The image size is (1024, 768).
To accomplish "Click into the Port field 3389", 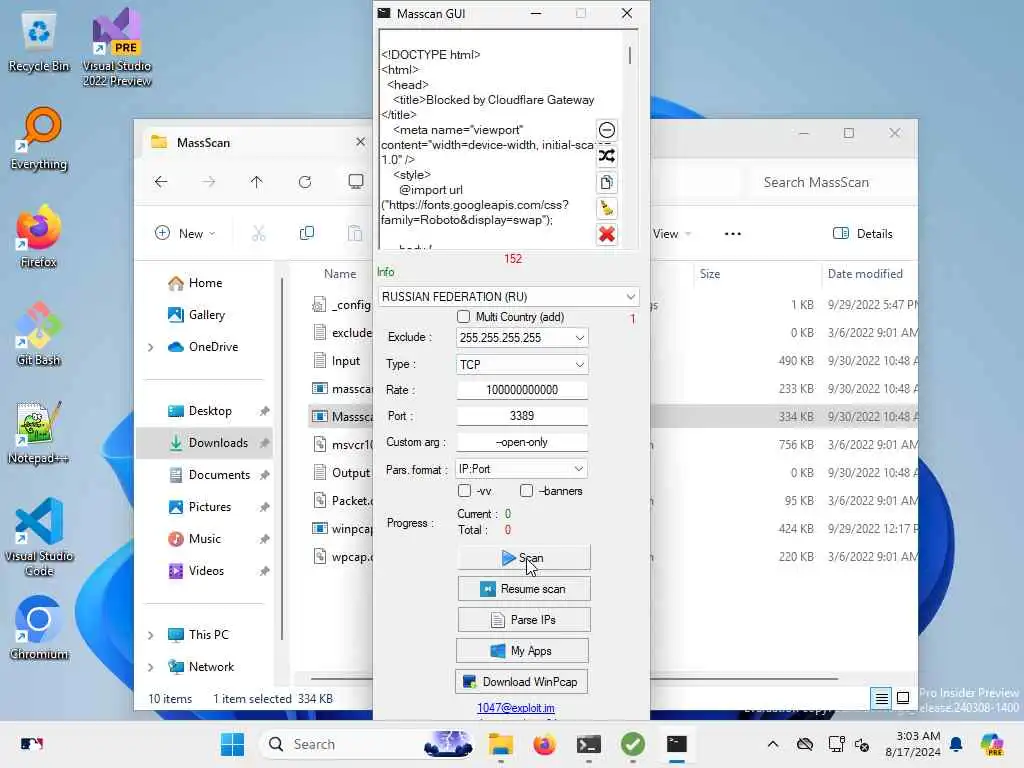I will tap(522, 416).
